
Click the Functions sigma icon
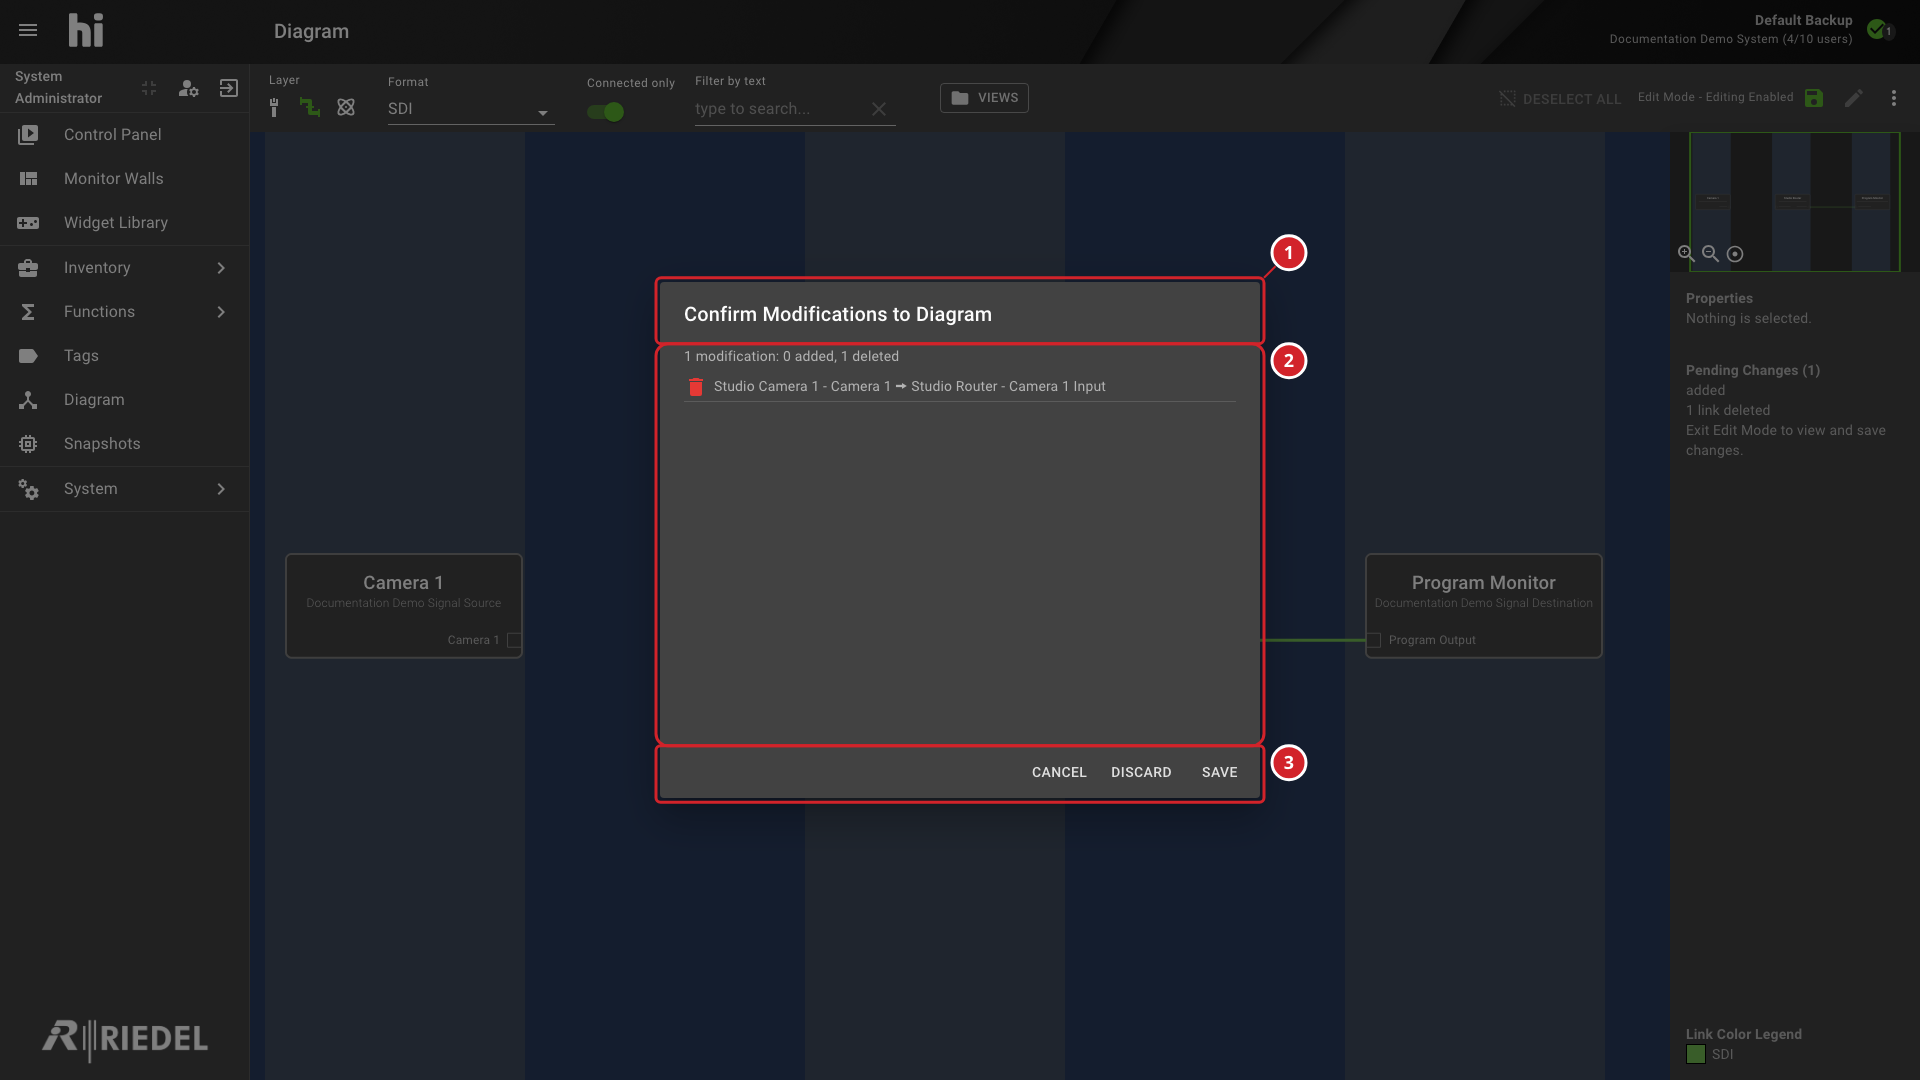click(28, 312)
